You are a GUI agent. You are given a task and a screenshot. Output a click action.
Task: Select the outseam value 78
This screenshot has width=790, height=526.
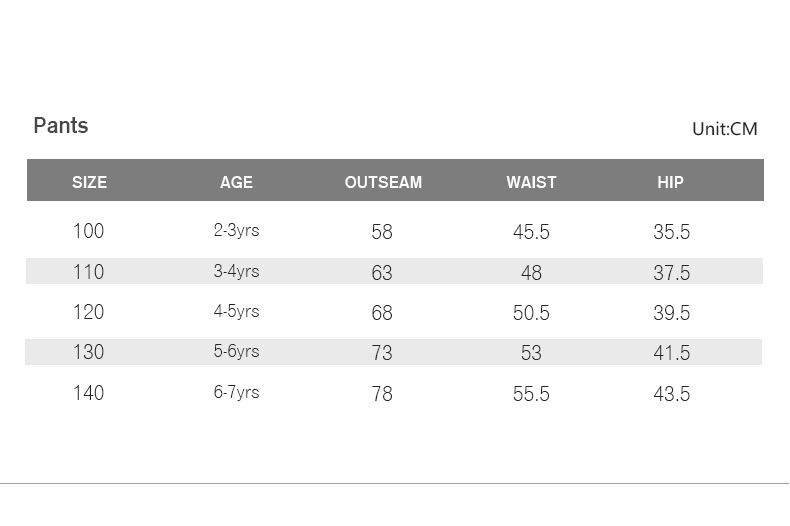(x=382, y=394)
